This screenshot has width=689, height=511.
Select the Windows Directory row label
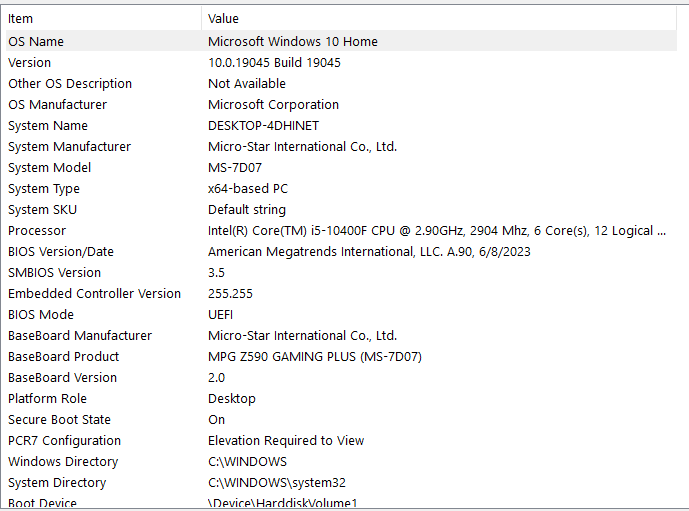(63, 462)
